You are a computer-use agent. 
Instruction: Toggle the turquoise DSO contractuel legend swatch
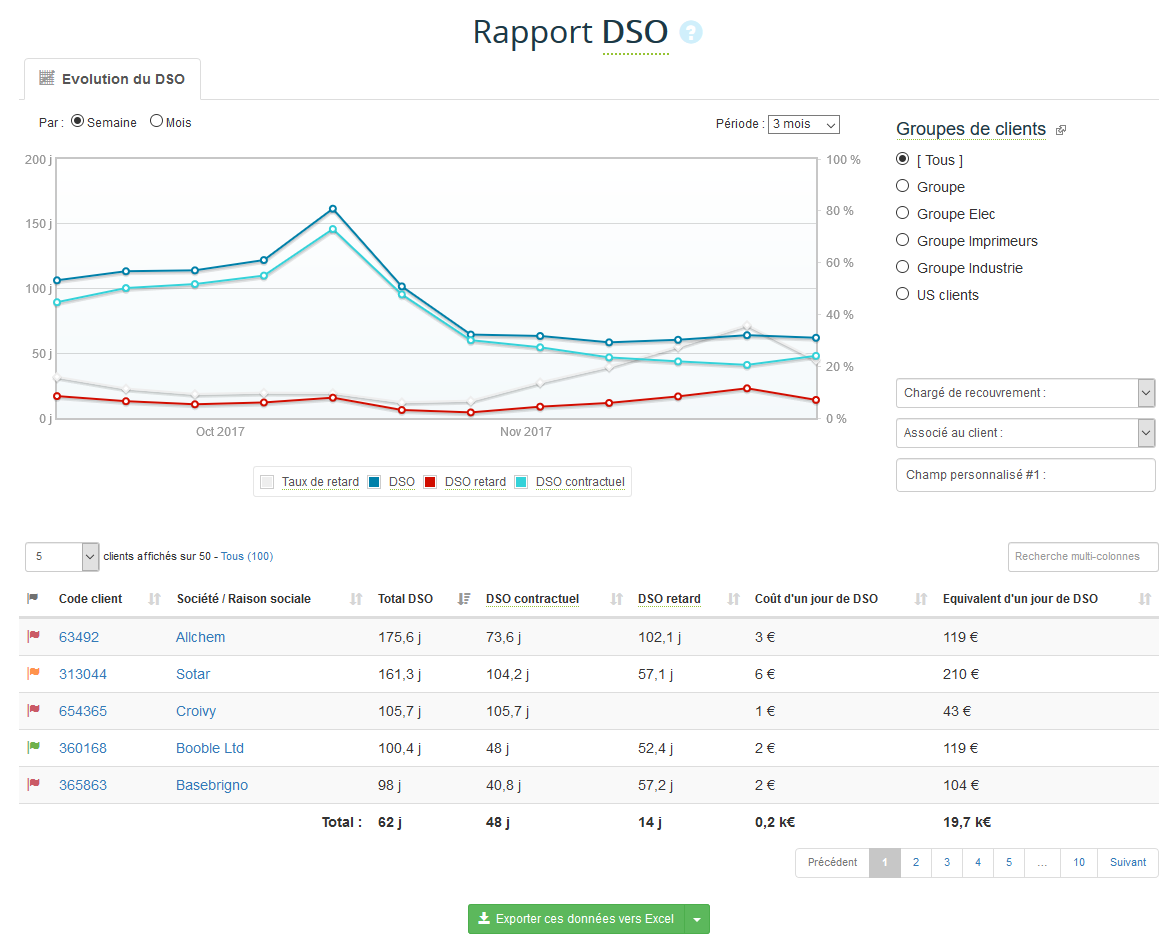[521, 481]
